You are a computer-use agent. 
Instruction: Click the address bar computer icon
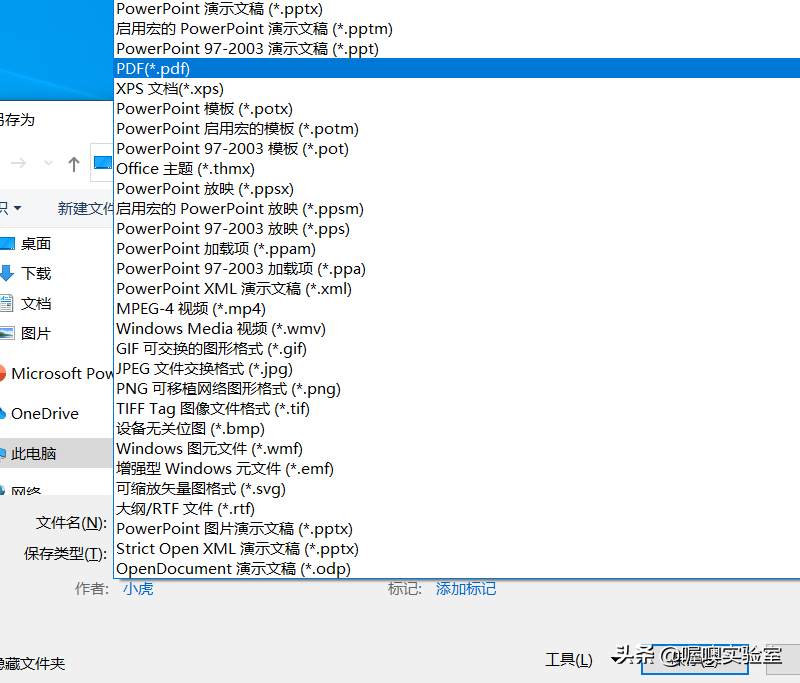point(103,163)
